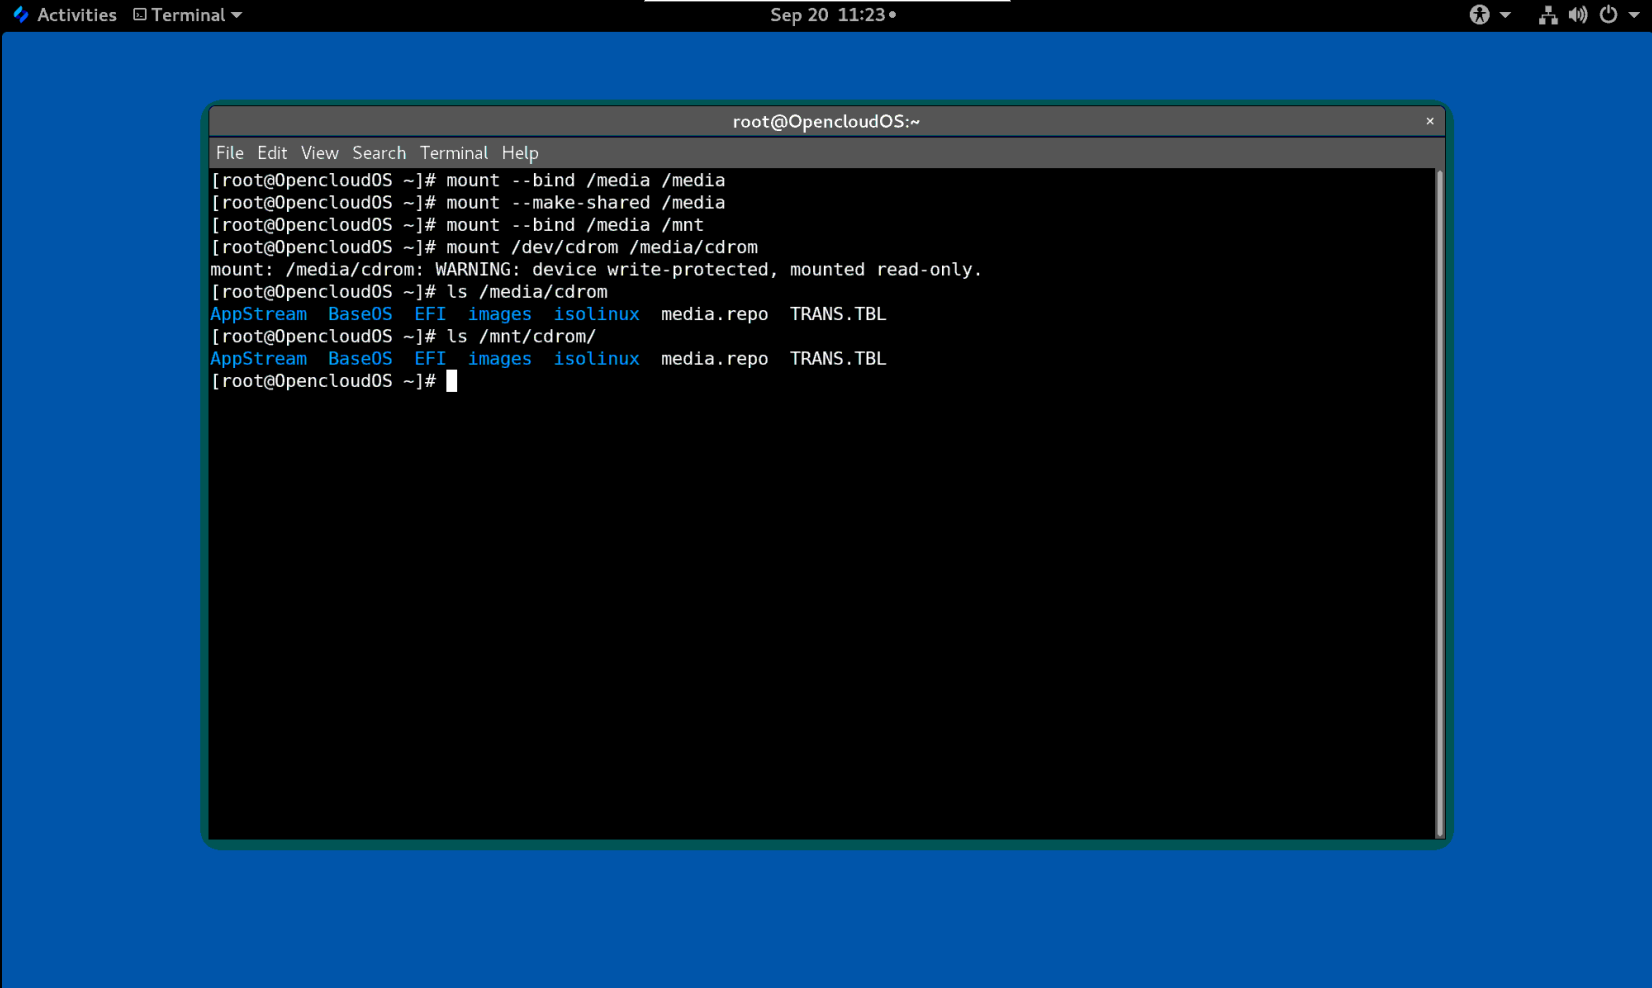Click the terminal icon next to Terminal label

click(x=140, y=15)
